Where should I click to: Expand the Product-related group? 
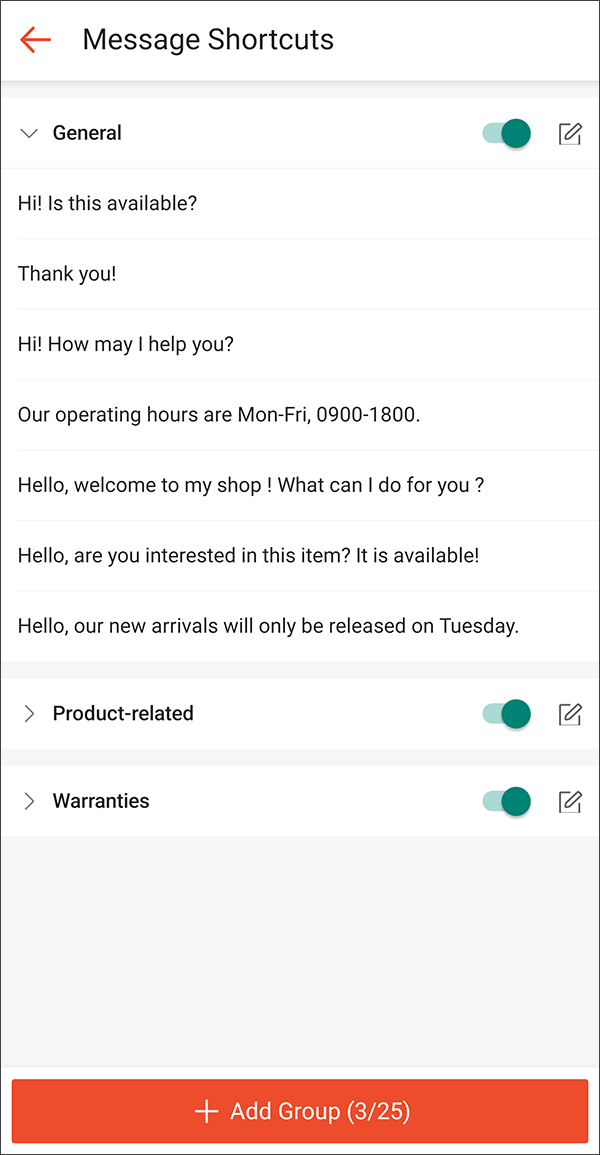[29, 714]
